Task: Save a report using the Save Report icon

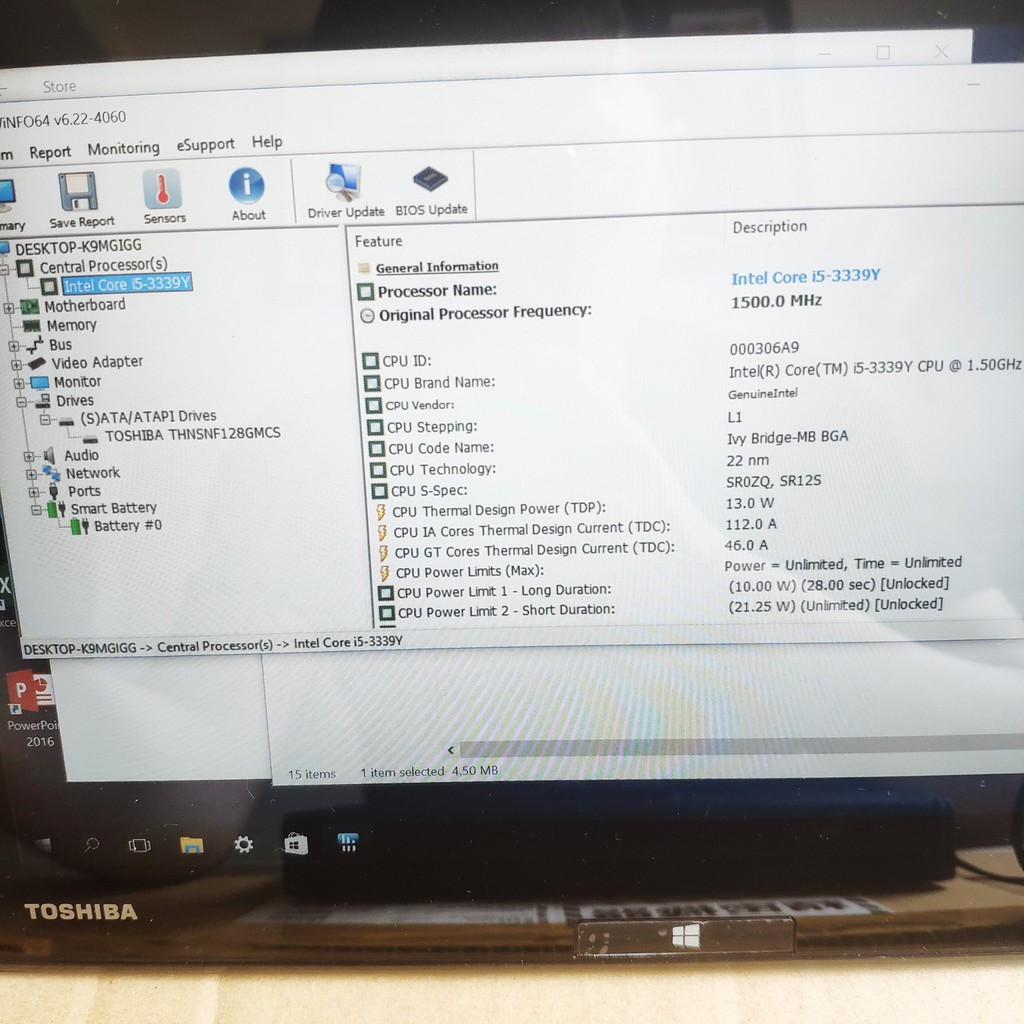Action: tap(79, 192)
